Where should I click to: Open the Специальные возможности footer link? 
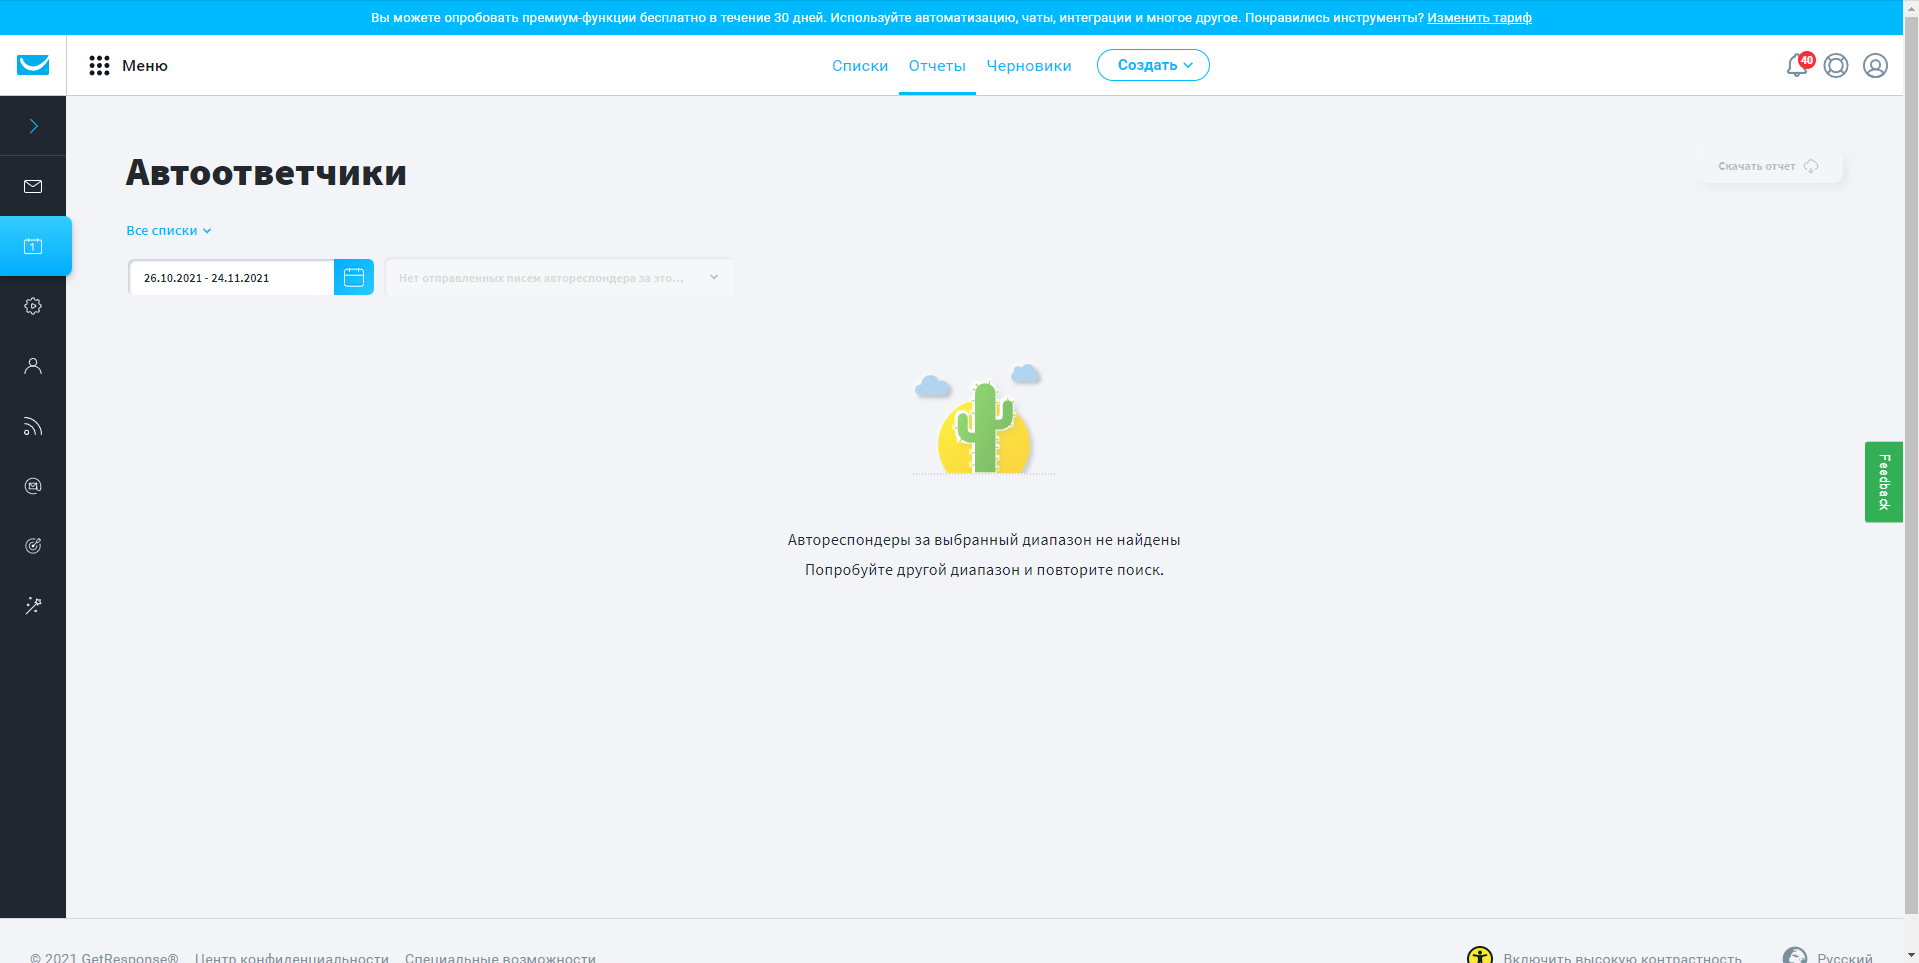coord(500,958)
